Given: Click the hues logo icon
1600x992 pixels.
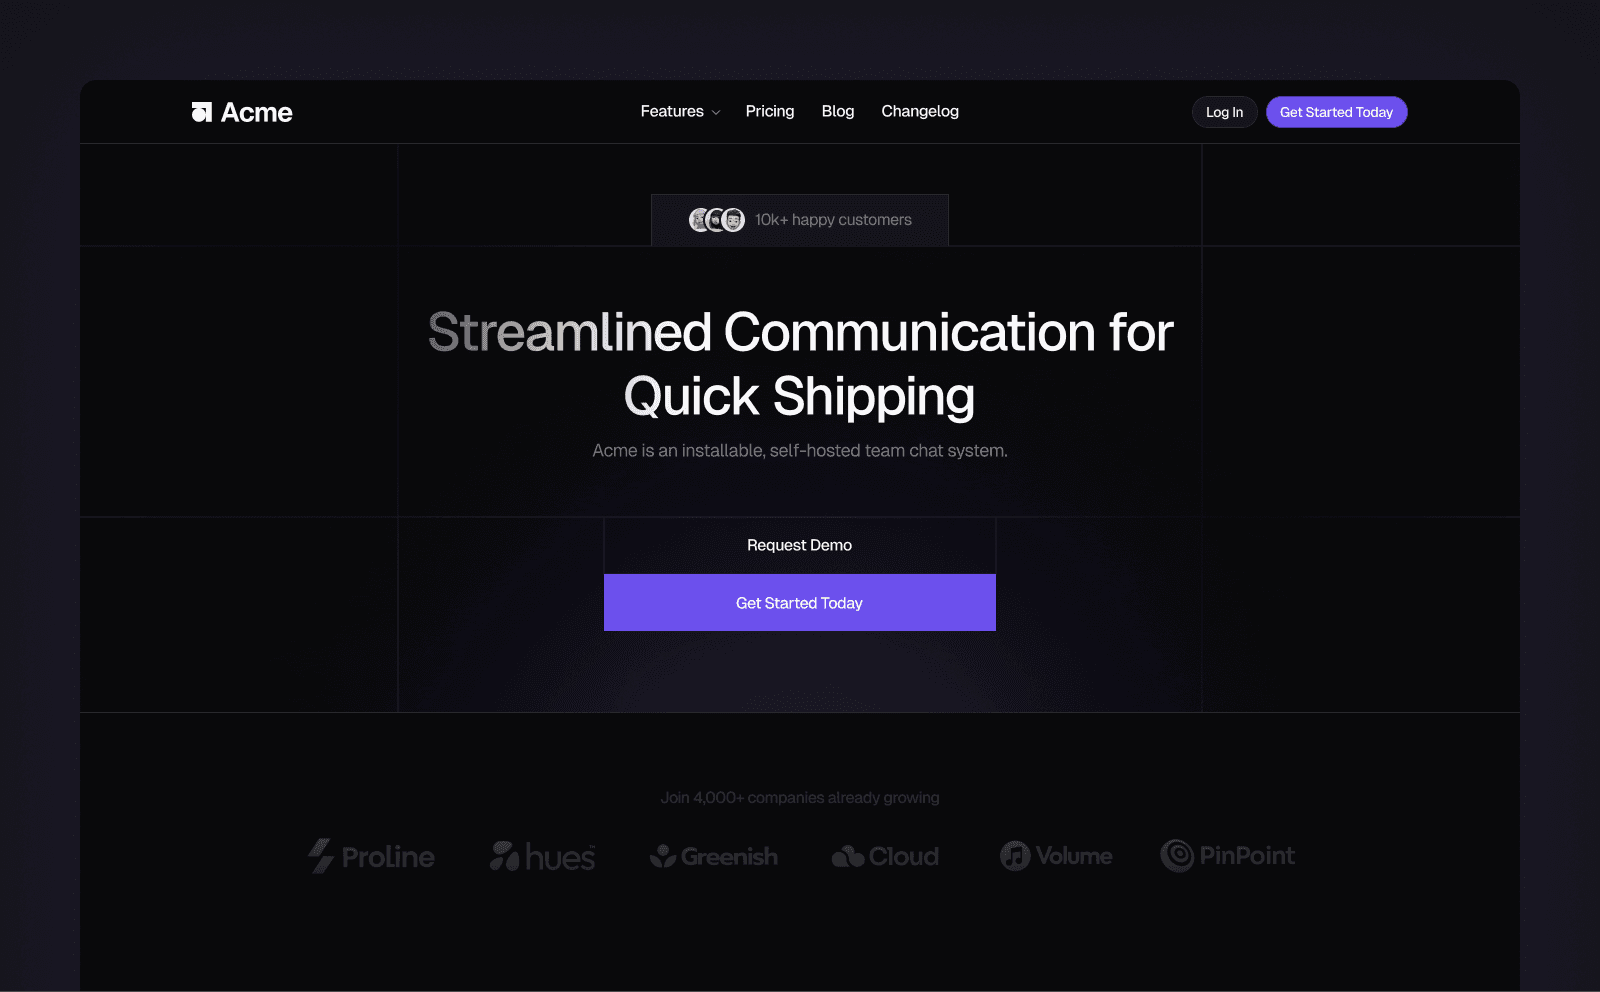Looking at the screenshot, I should pos(504,856).
